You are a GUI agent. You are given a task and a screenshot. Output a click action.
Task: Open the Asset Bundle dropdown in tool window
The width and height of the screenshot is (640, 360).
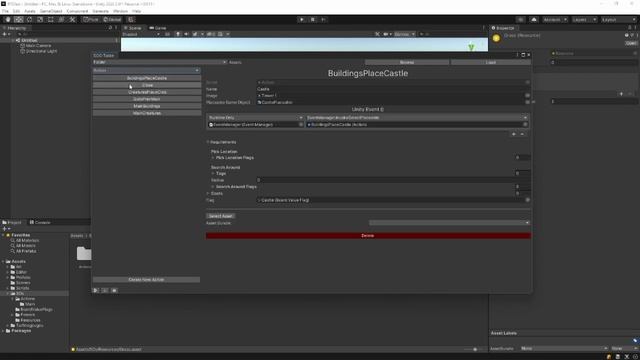point(449,223)
